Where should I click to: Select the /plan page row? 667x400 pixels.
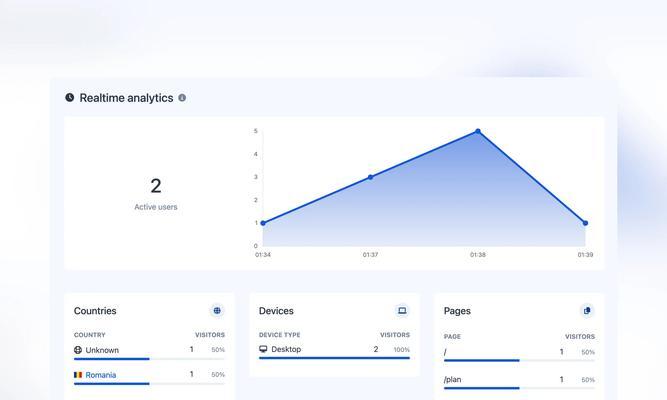pyautogui.click(x=519, y=381)
